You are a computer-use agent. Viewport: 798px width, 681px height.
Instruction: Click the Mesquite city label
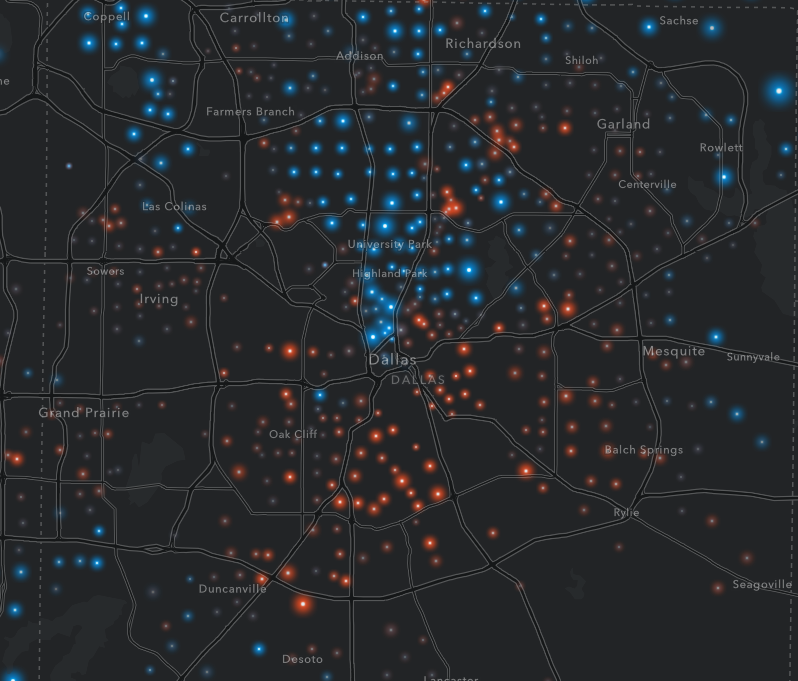(673, 351)
